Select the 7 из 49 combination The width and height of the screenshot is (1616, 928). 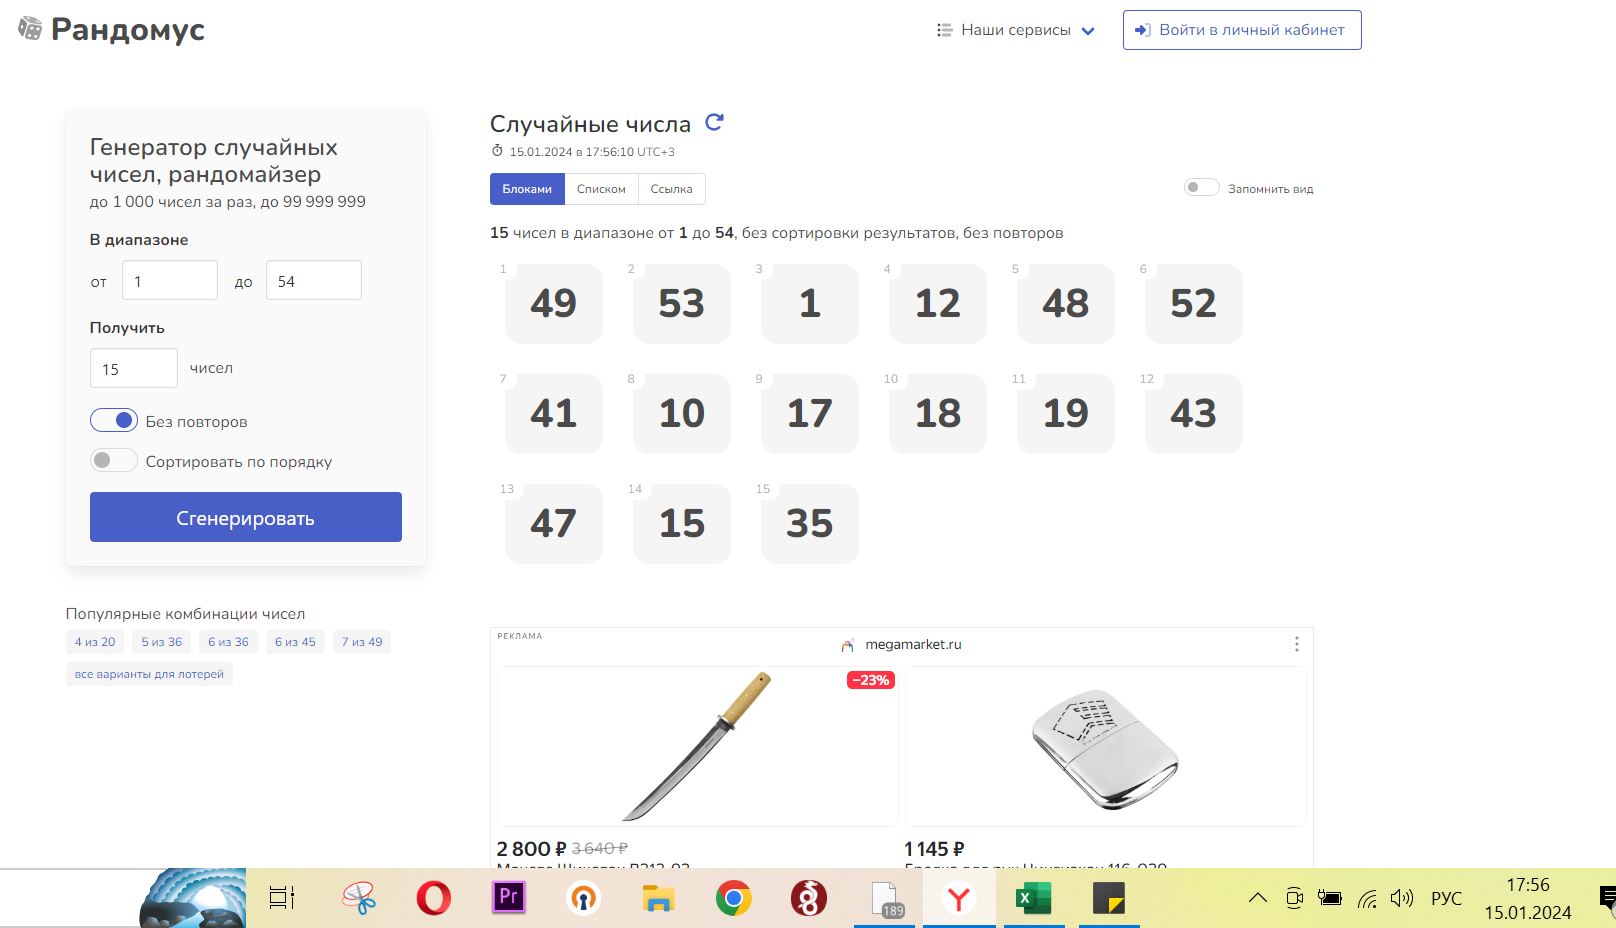click(362, 642)
